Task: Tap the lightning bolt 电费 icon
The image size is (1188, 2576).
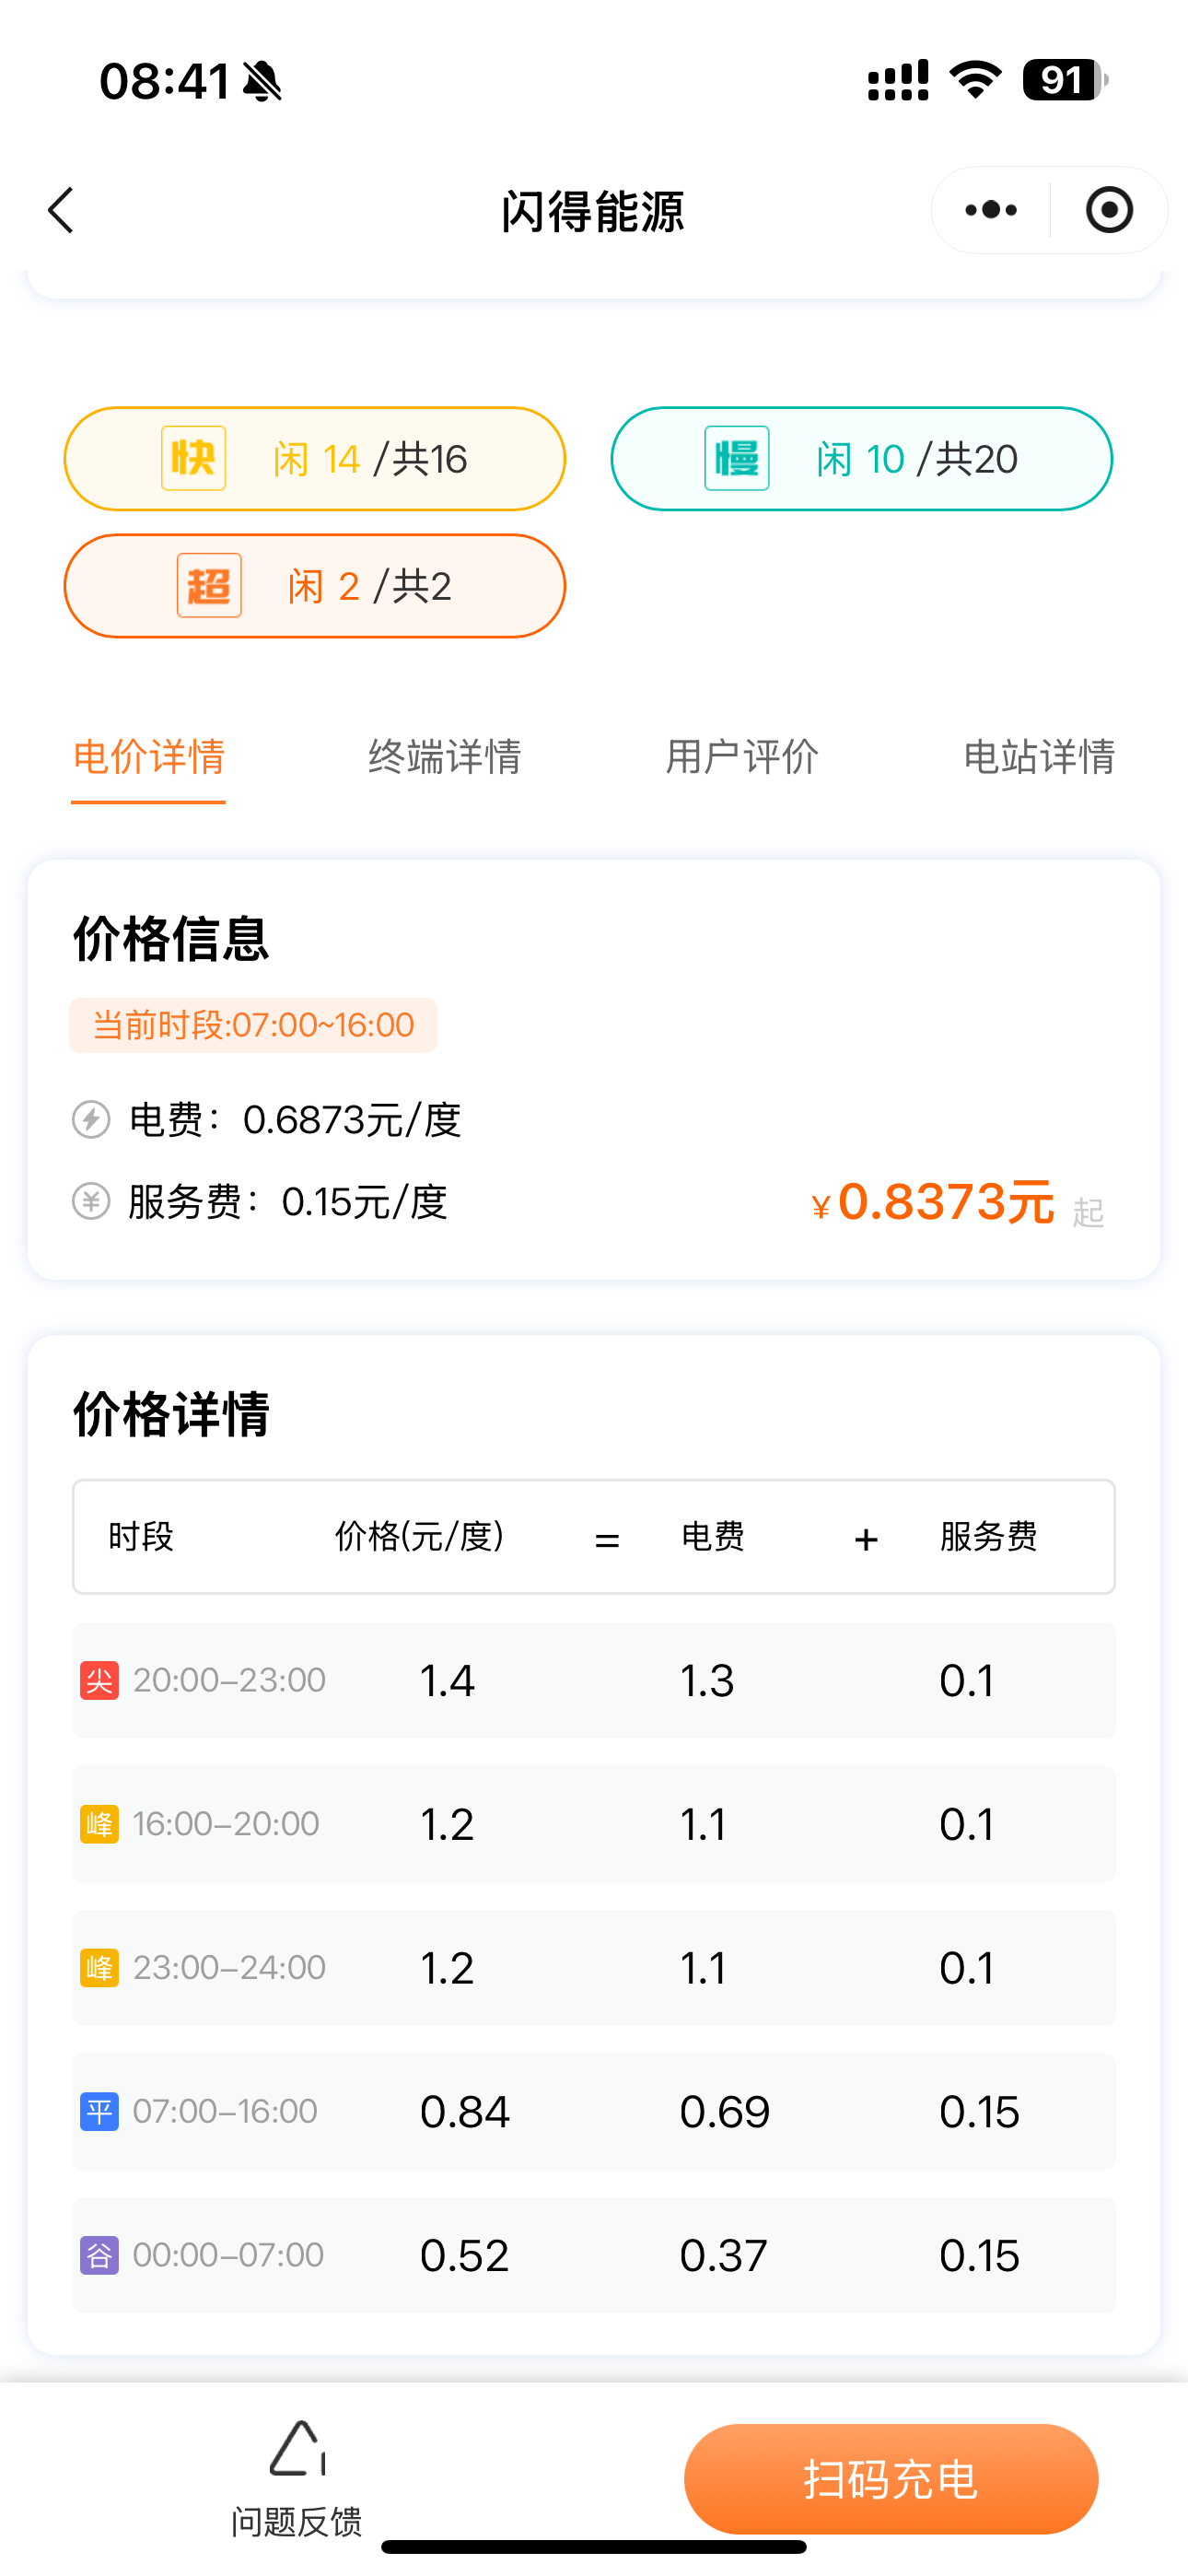Action: [91, 1119]
